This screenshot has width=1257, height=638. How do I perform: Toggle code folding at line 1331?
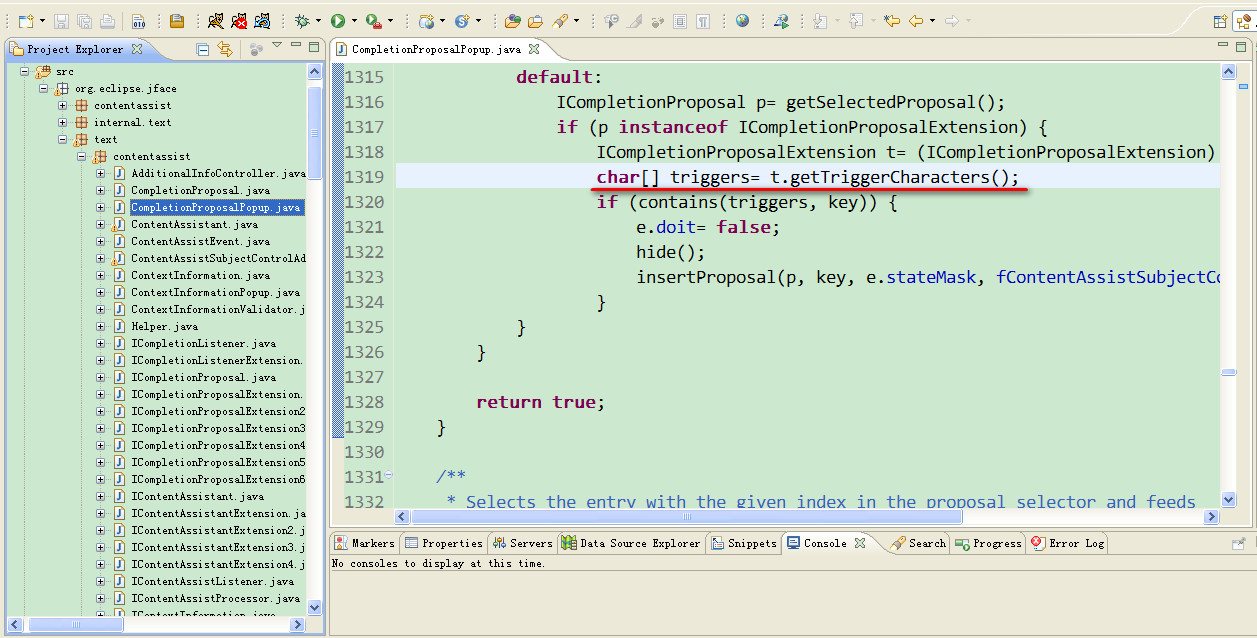[x=389, y=476]
